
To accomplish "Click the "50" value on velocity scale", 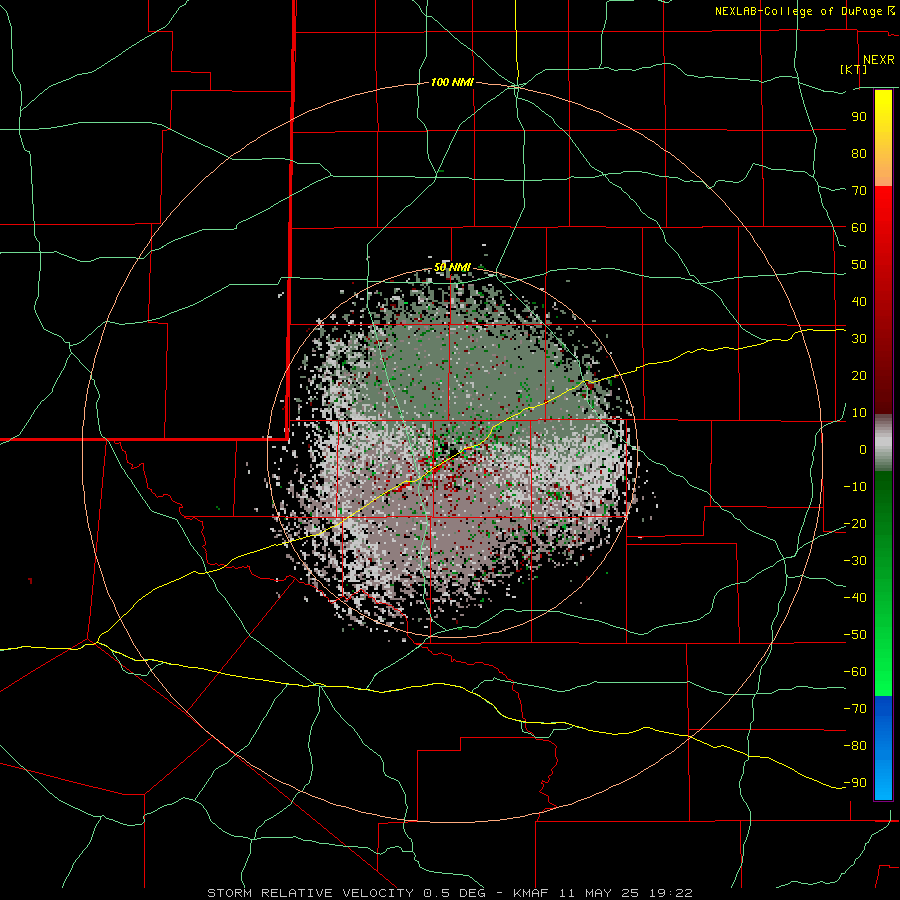I will point(859,265).
